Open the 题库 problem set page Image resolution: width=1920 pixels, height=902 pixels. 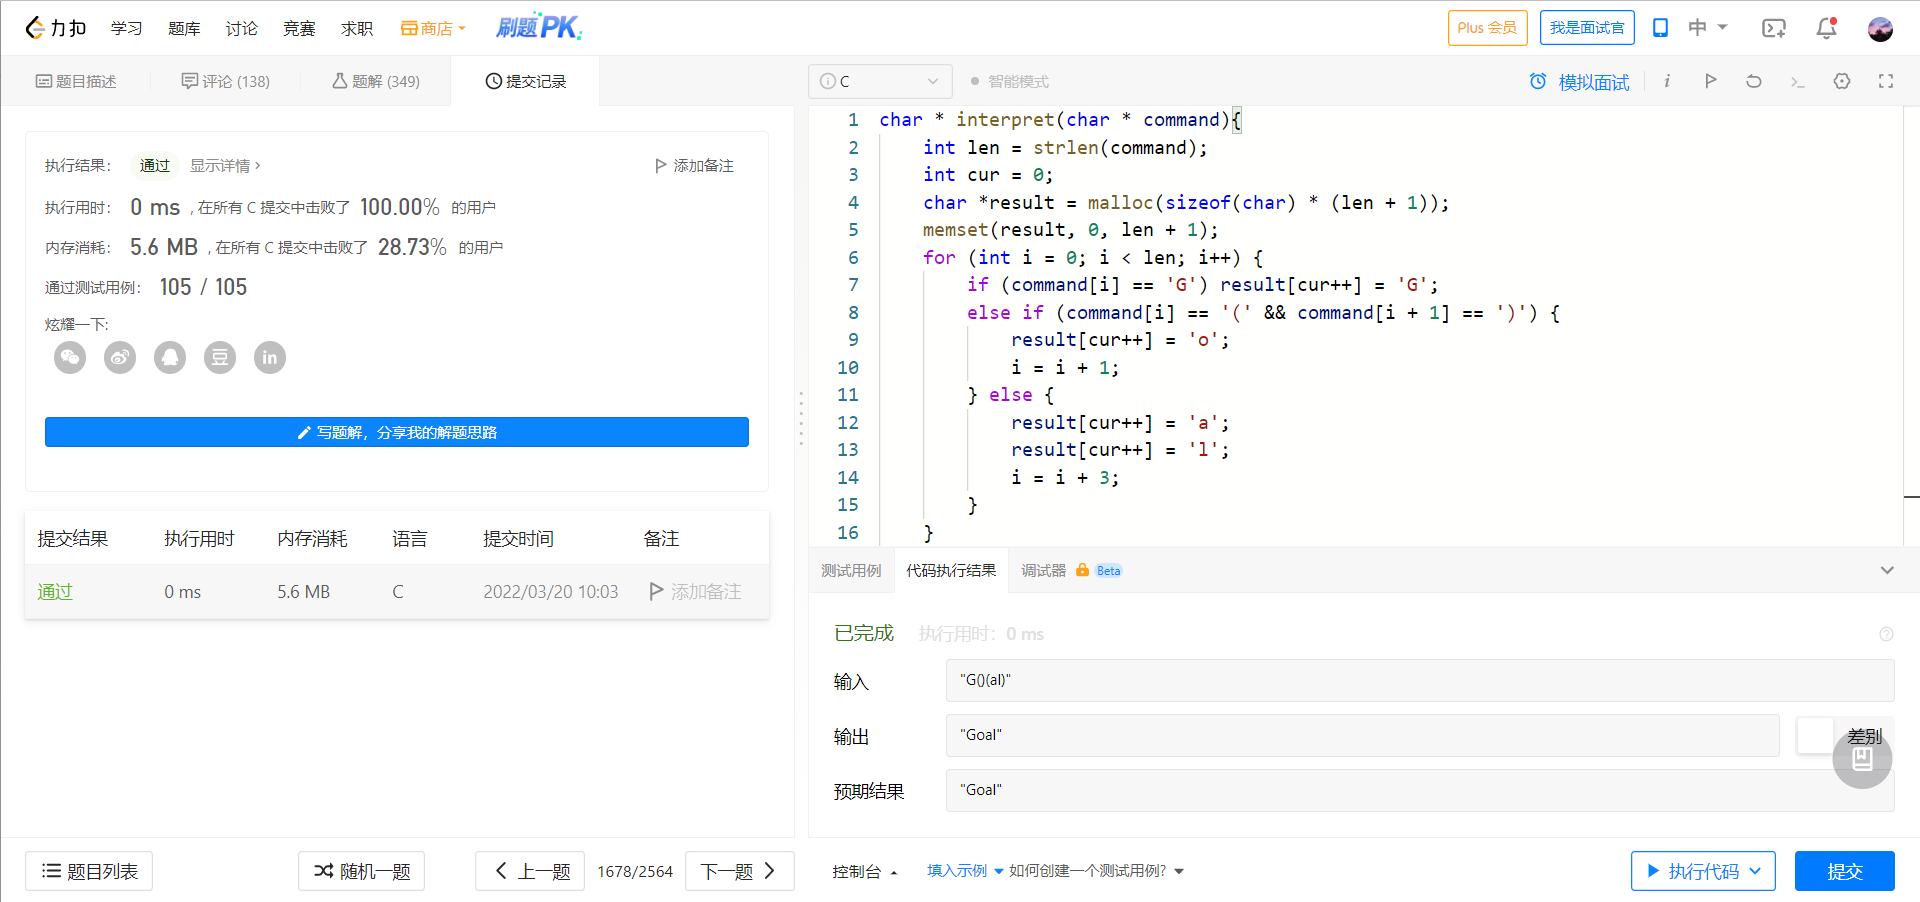pos(184,28)
